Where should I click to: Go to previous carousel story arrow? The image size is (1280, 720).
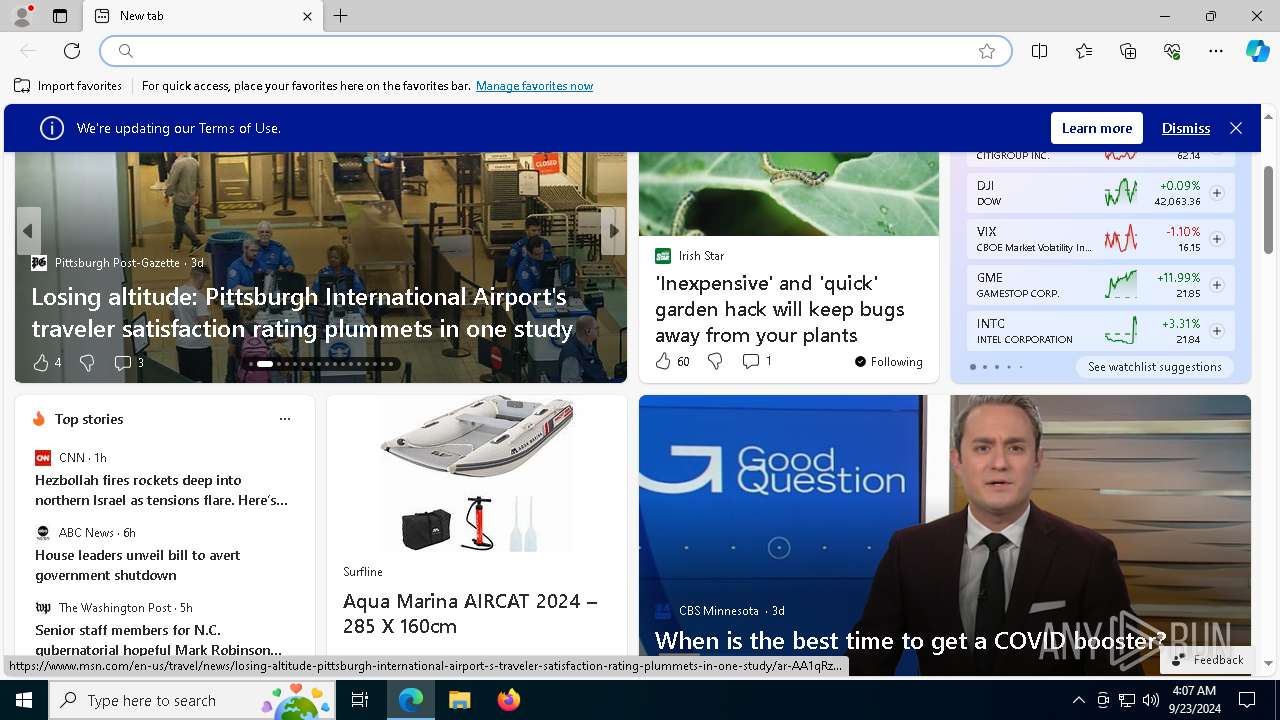[x=28, y=231]
